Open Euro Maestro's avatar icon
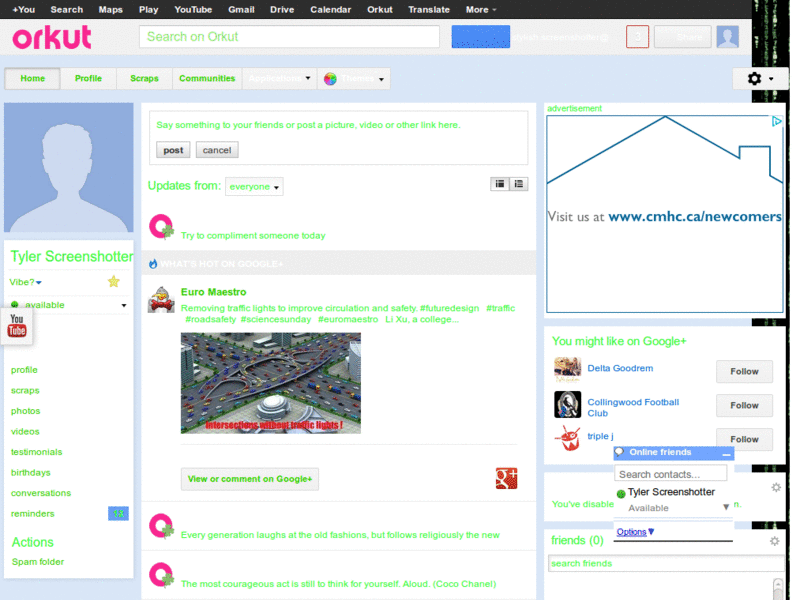 pyautogui.click(x=161, y=299)
